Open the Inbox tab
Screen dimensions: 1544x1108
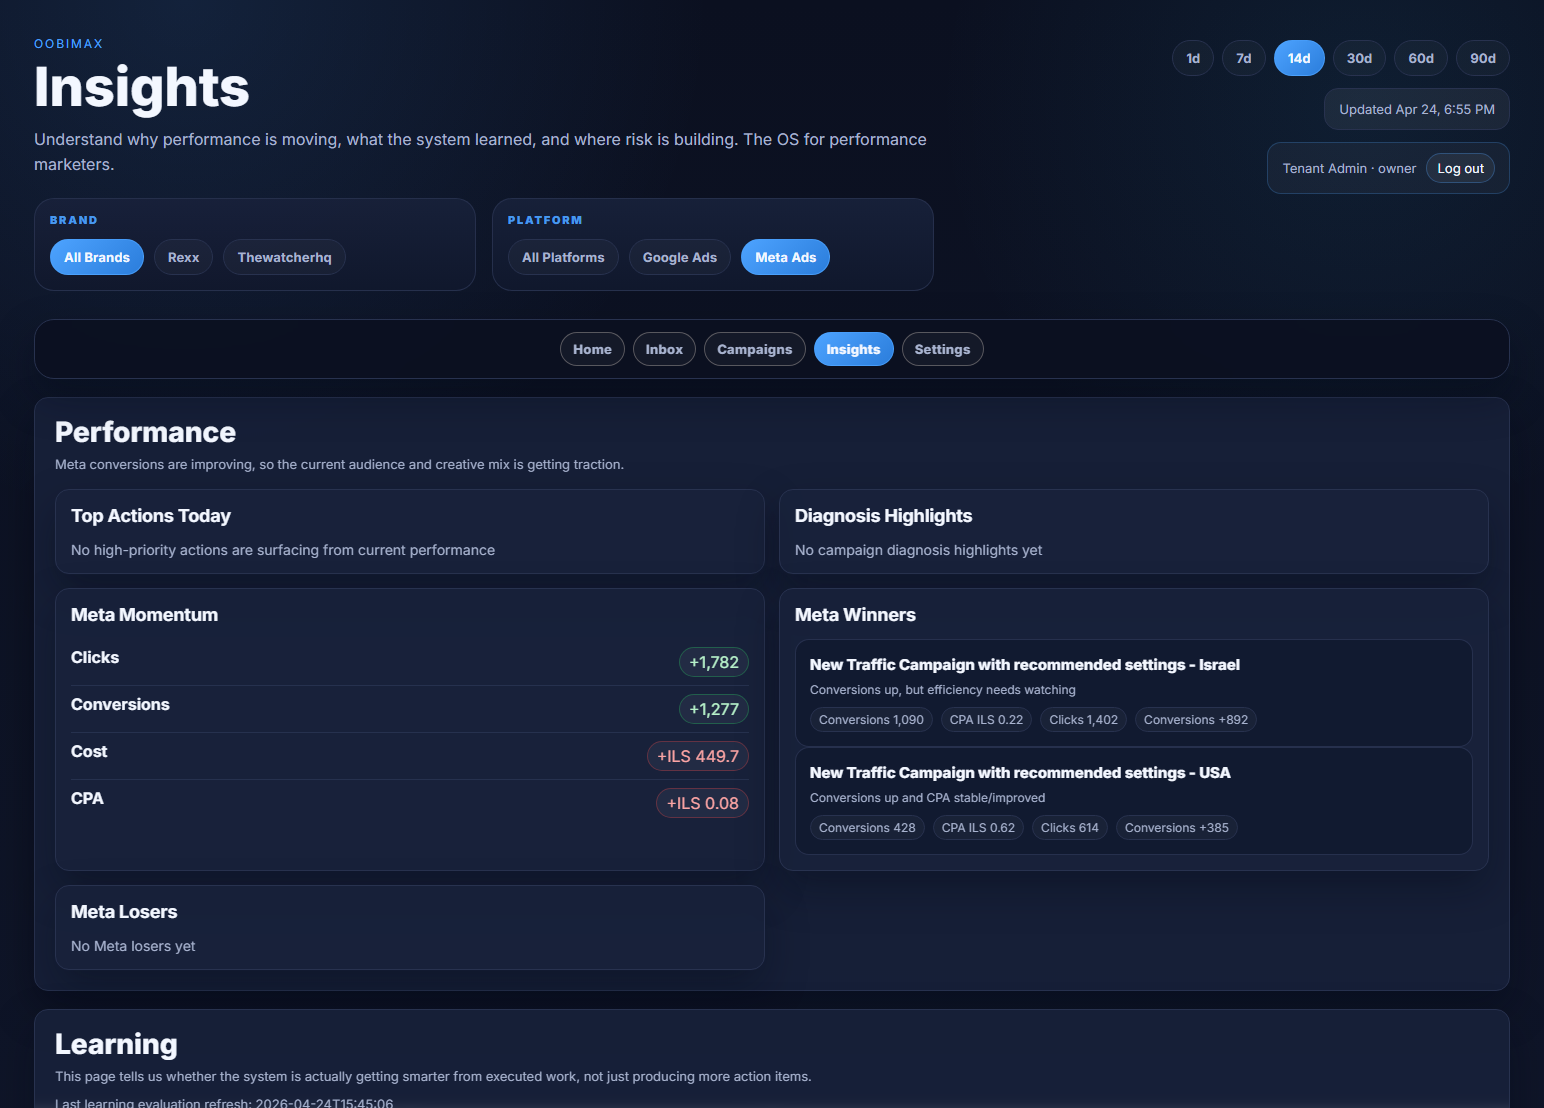(664, 349)
